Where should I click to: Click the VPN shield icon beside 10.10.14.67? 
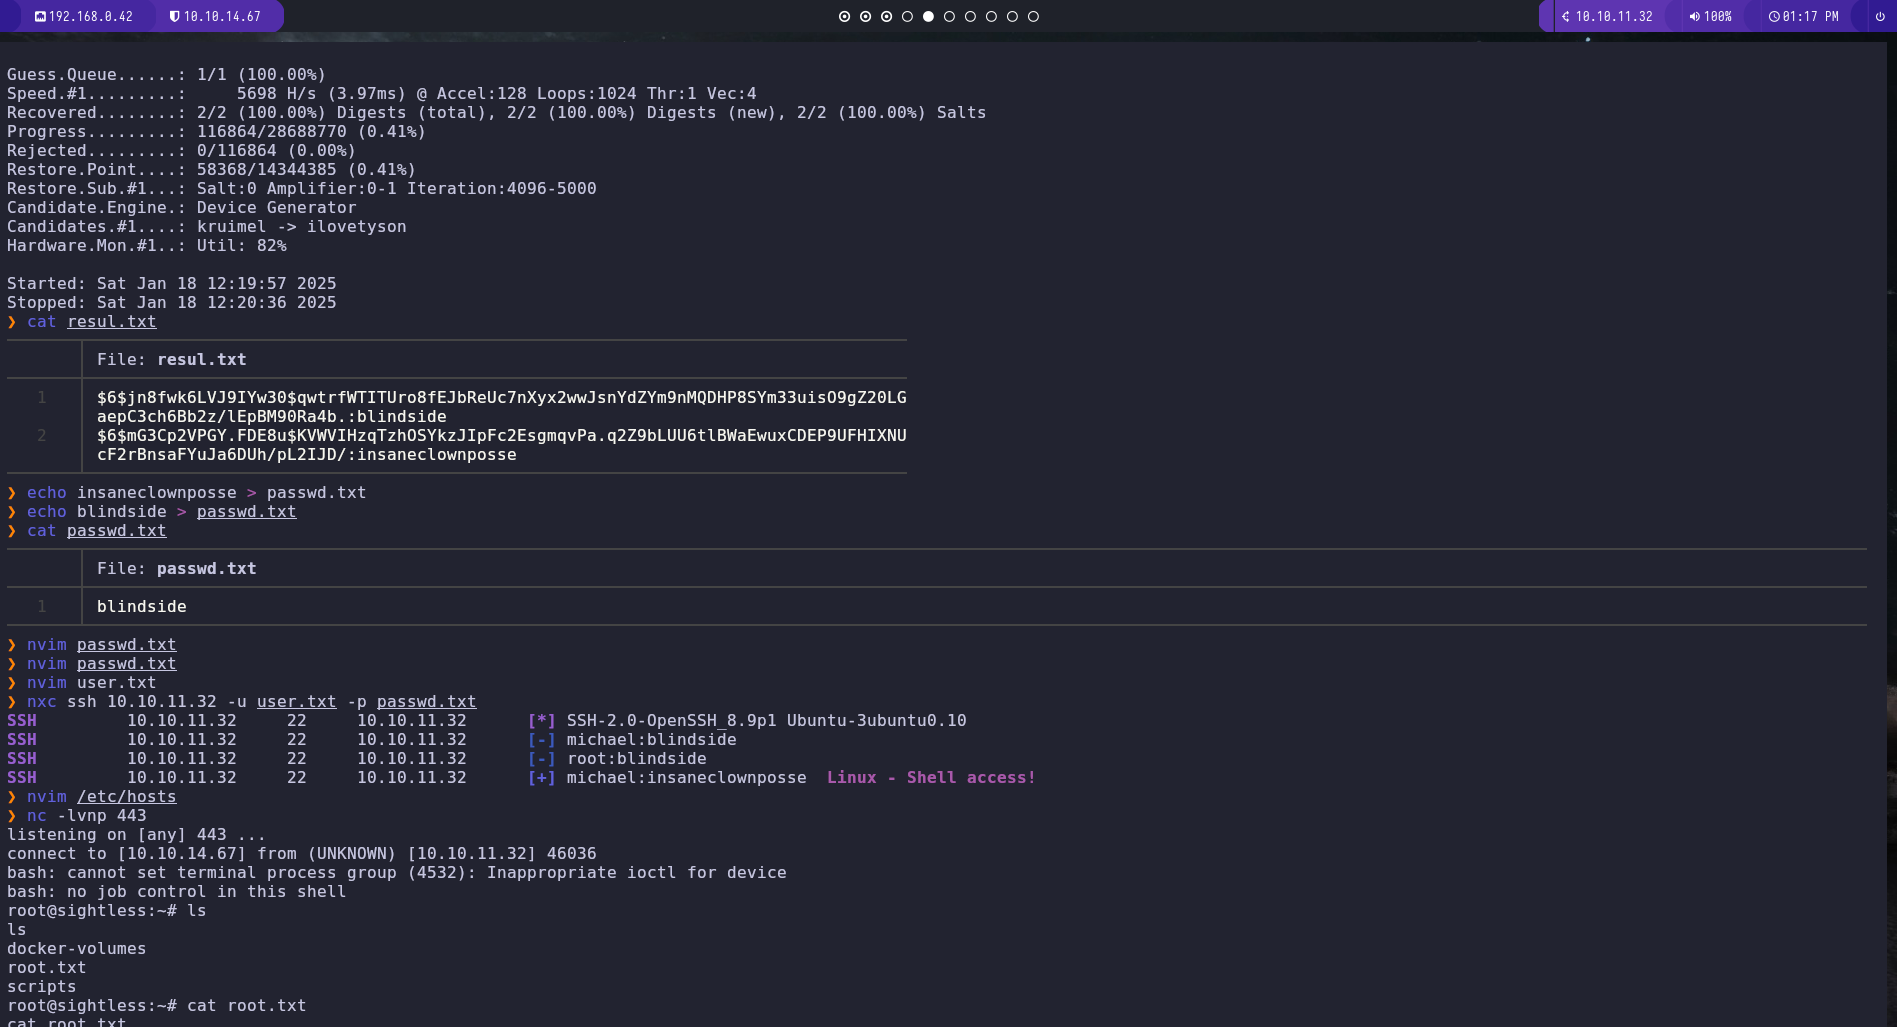click(x=175, y=17)
